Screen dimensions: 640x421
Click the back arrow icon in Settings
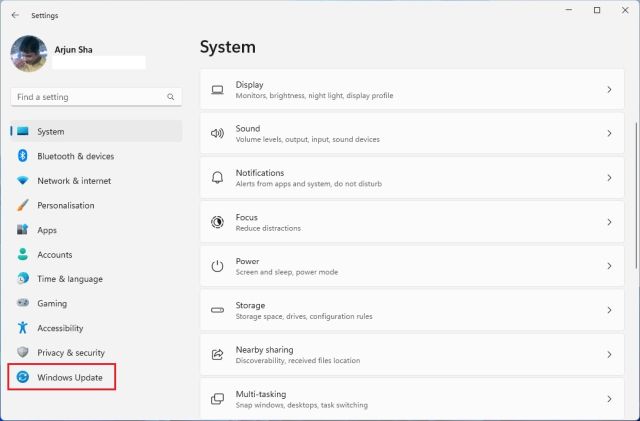[x=15, y=16]
